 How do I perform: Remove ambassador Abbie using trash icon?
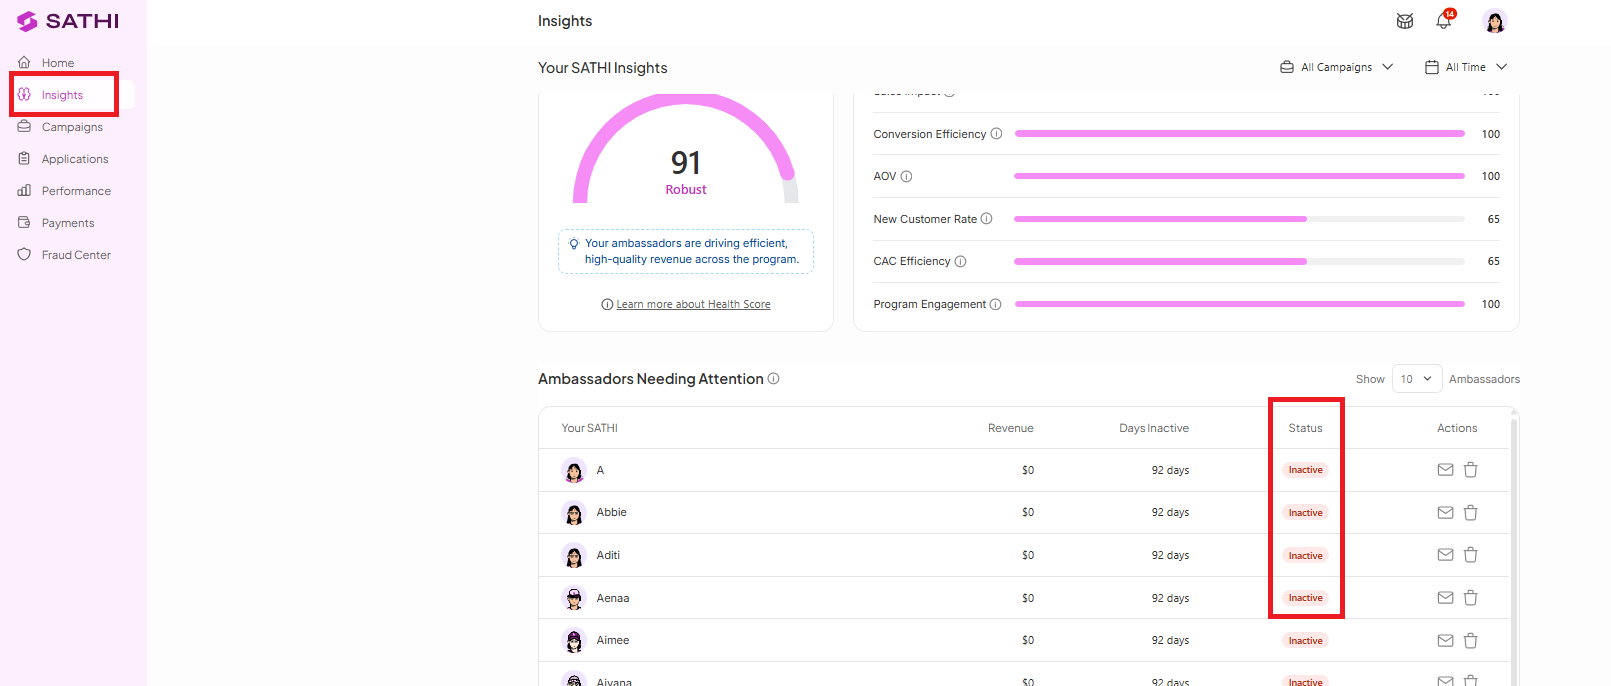(1471, 513)
